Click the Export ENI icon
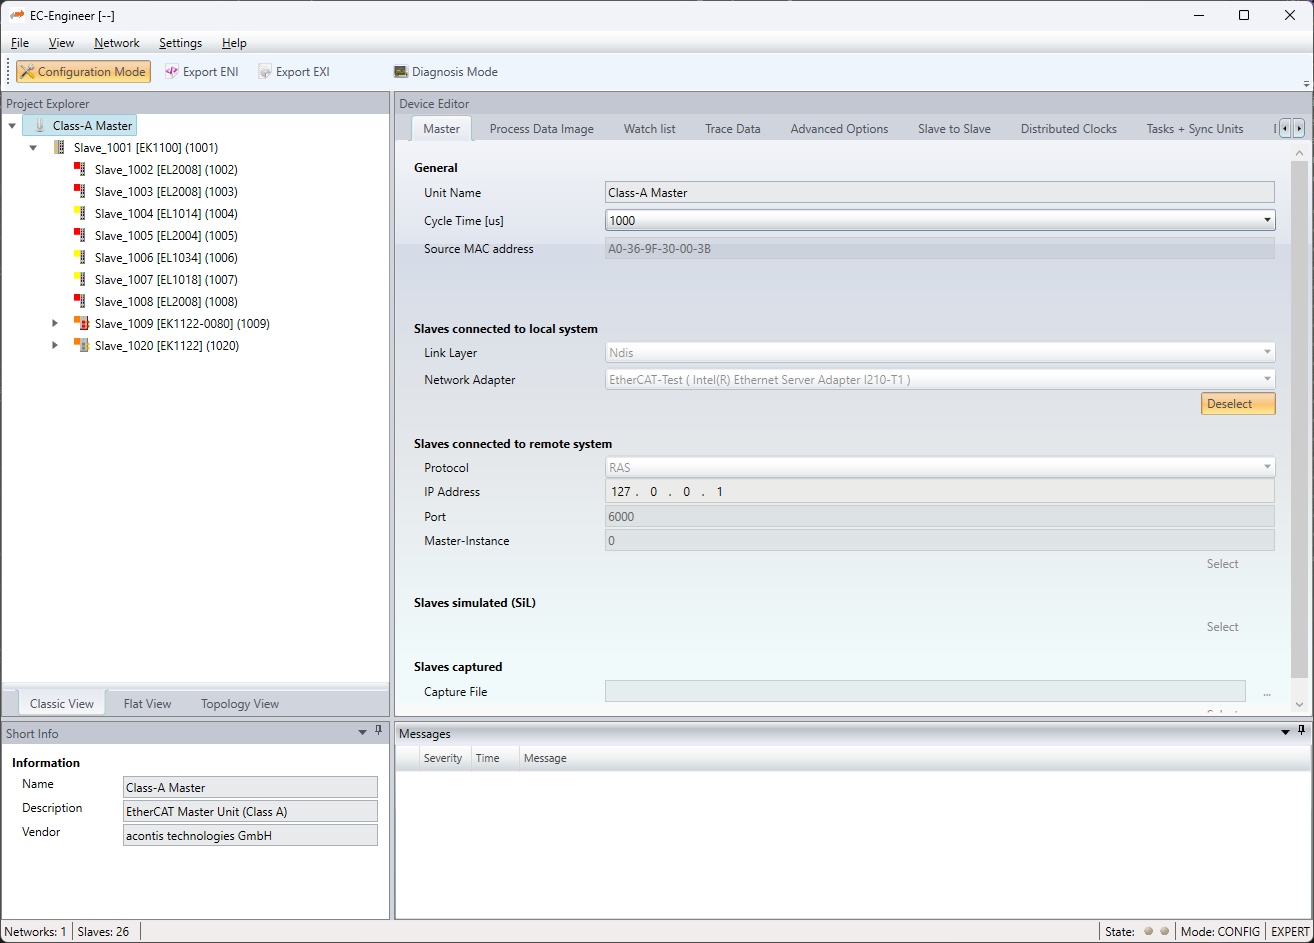 coord(172,72)
